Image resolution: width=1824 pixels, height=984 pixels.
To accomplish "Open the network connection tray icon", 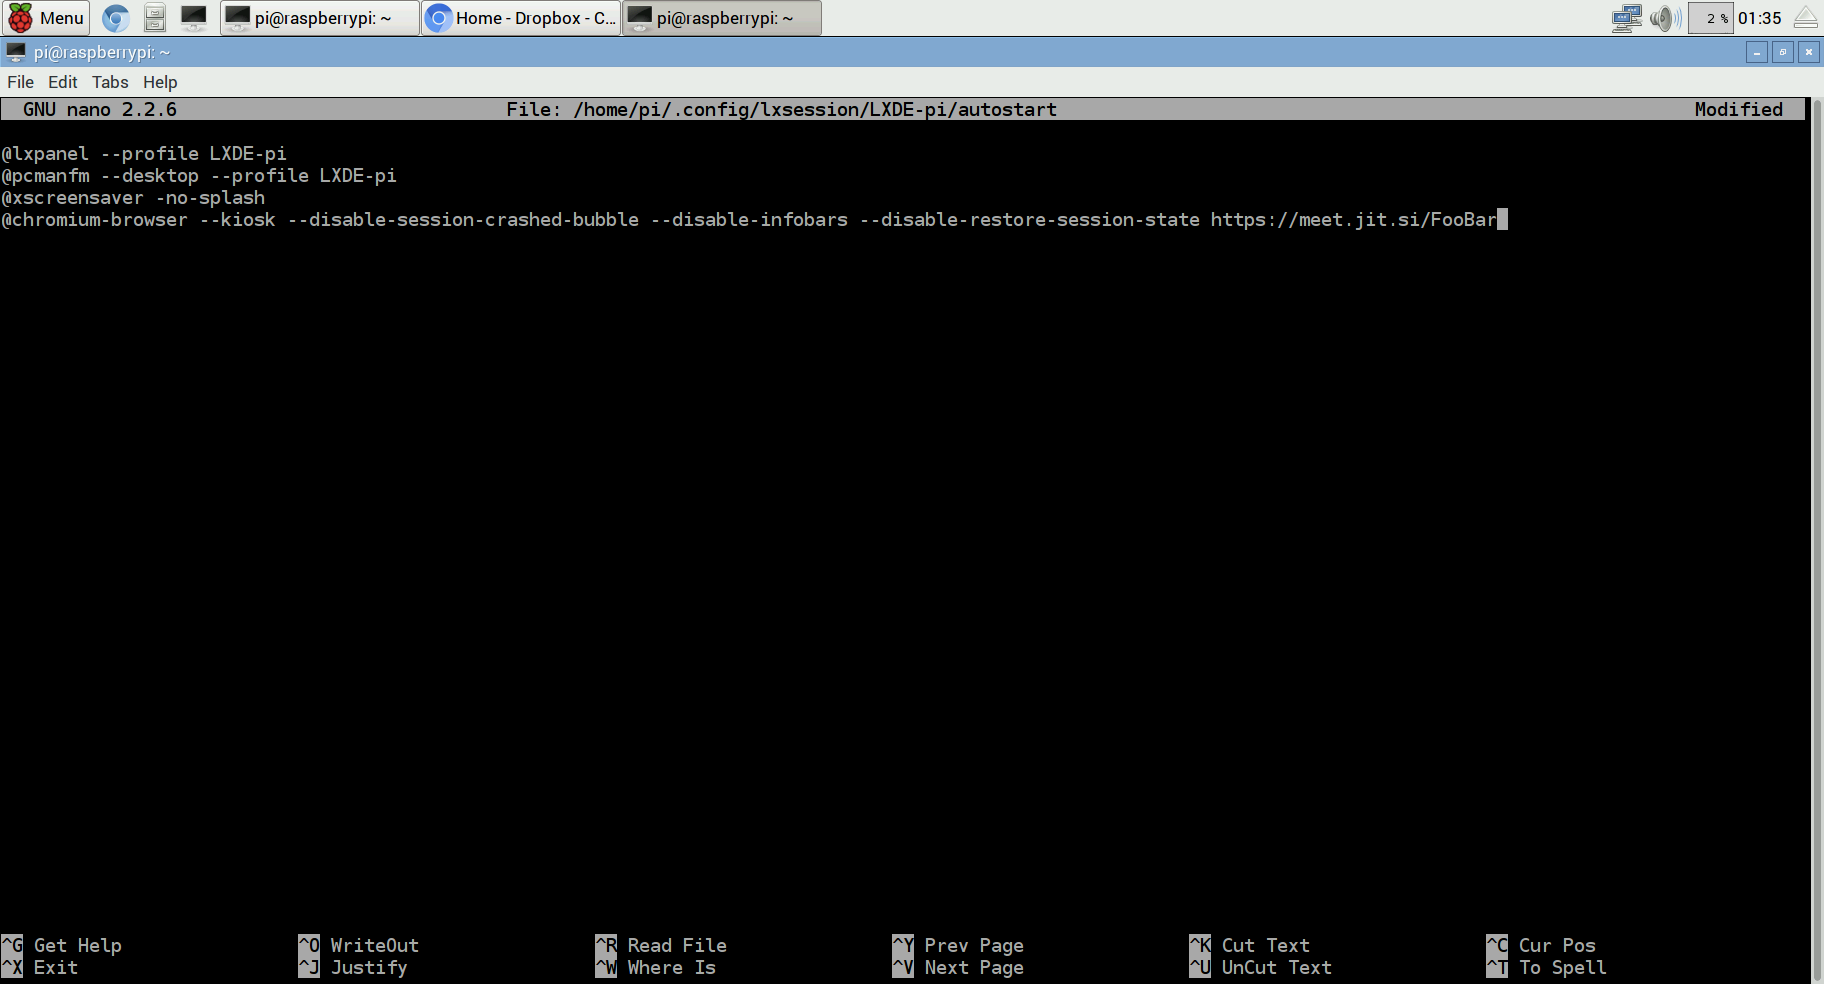I will 1627,18.
